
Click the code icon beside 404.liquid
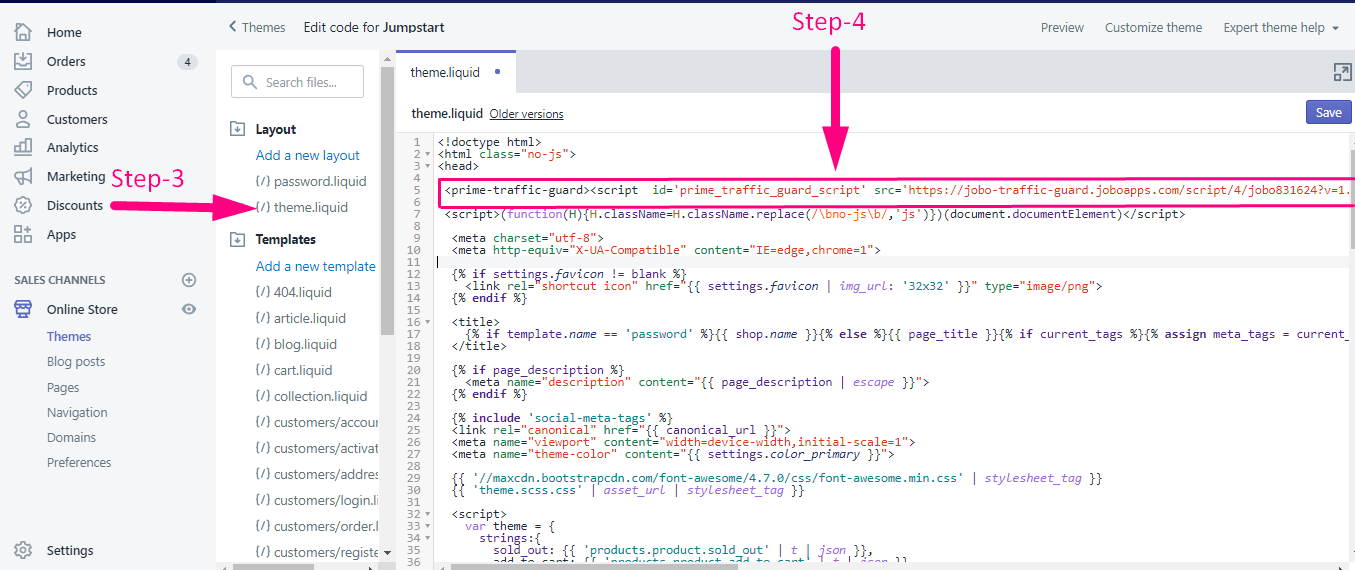pyautogui.click(x=263, y=292)
